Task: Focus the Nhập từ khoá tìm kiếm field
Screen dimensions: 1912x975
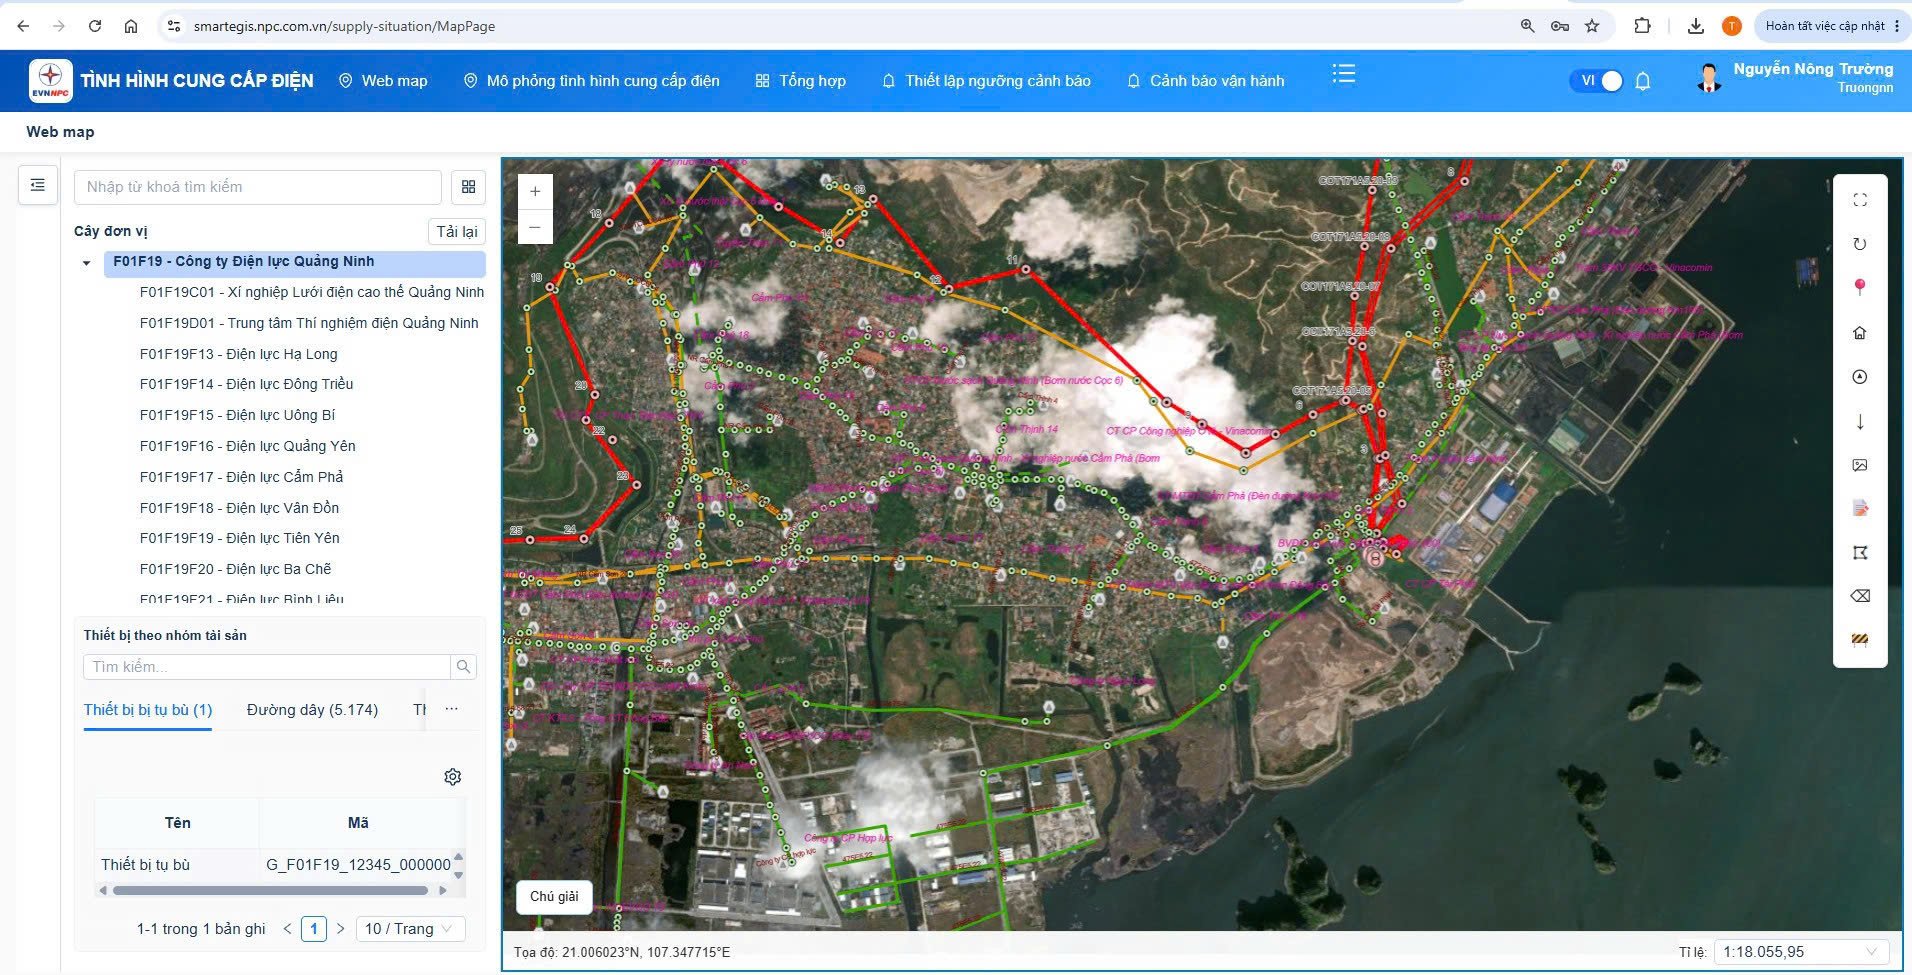Action: click(x=258, y=187)
